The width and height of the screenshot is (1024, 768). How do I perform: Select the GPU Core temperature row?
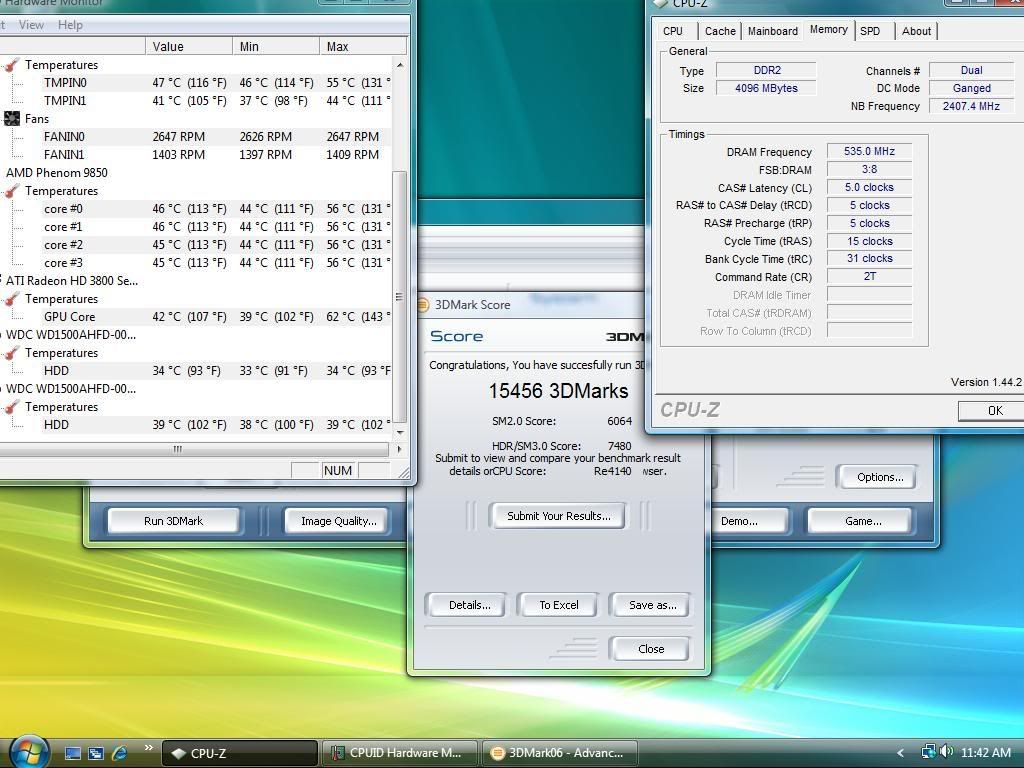[196, 317]
